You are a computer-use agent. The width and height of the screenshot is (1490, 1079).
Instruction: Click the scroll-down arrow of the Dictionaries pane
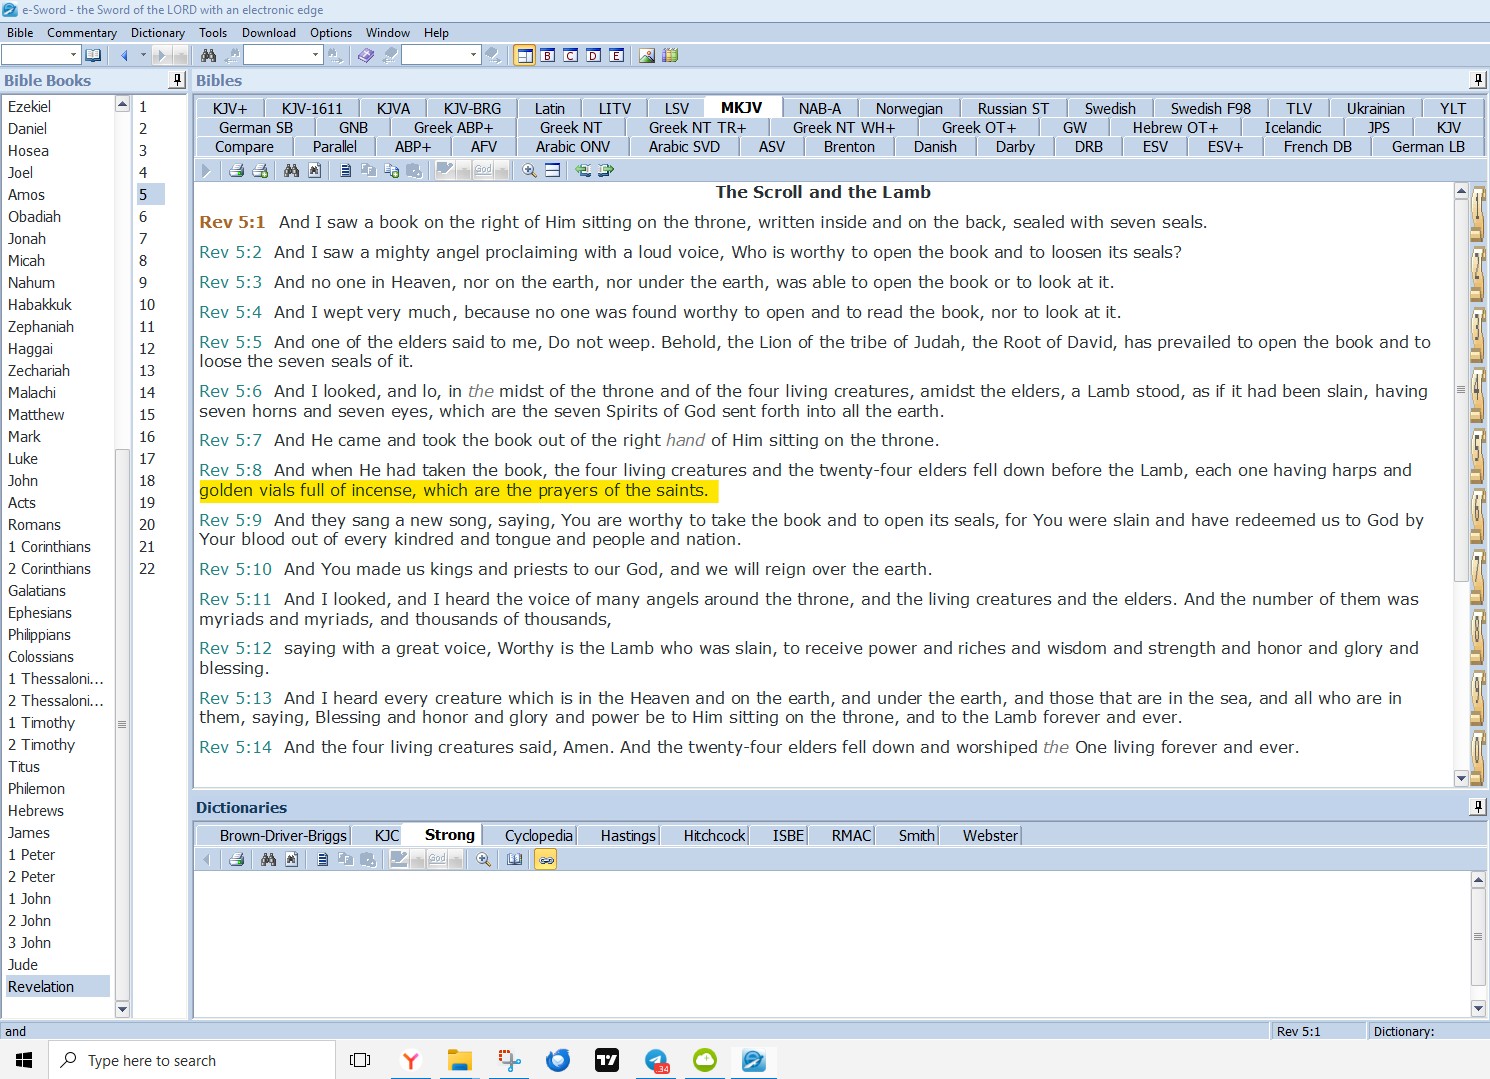click(1478, 1008)
